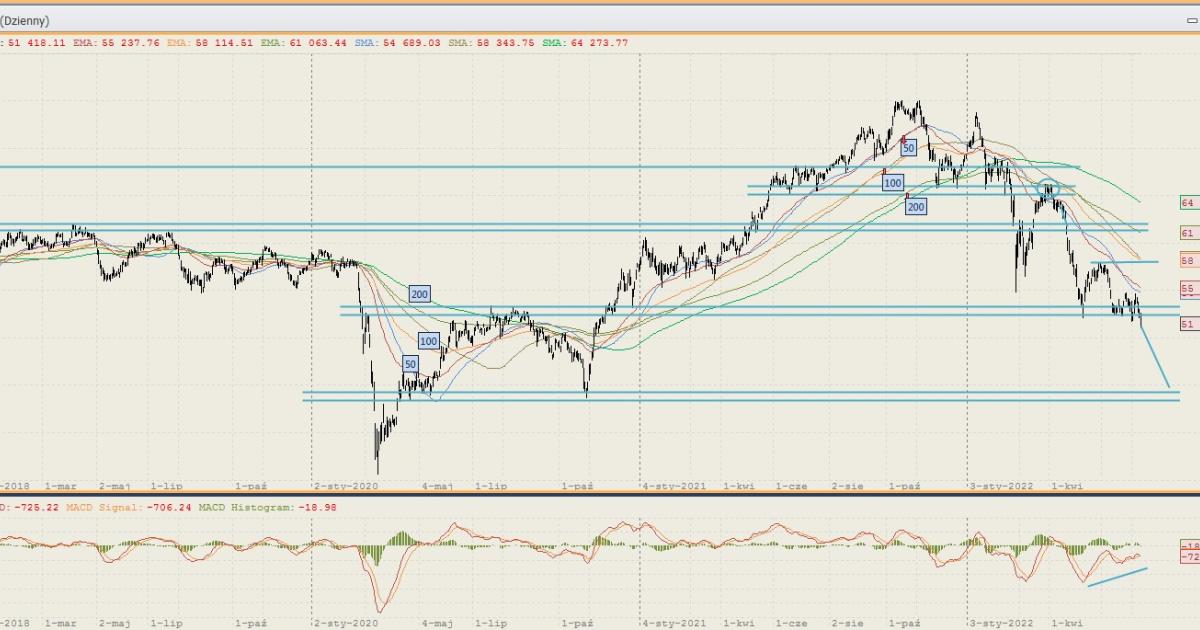Select the orange EMA 58 114.51 legend label

pos(208,43)
